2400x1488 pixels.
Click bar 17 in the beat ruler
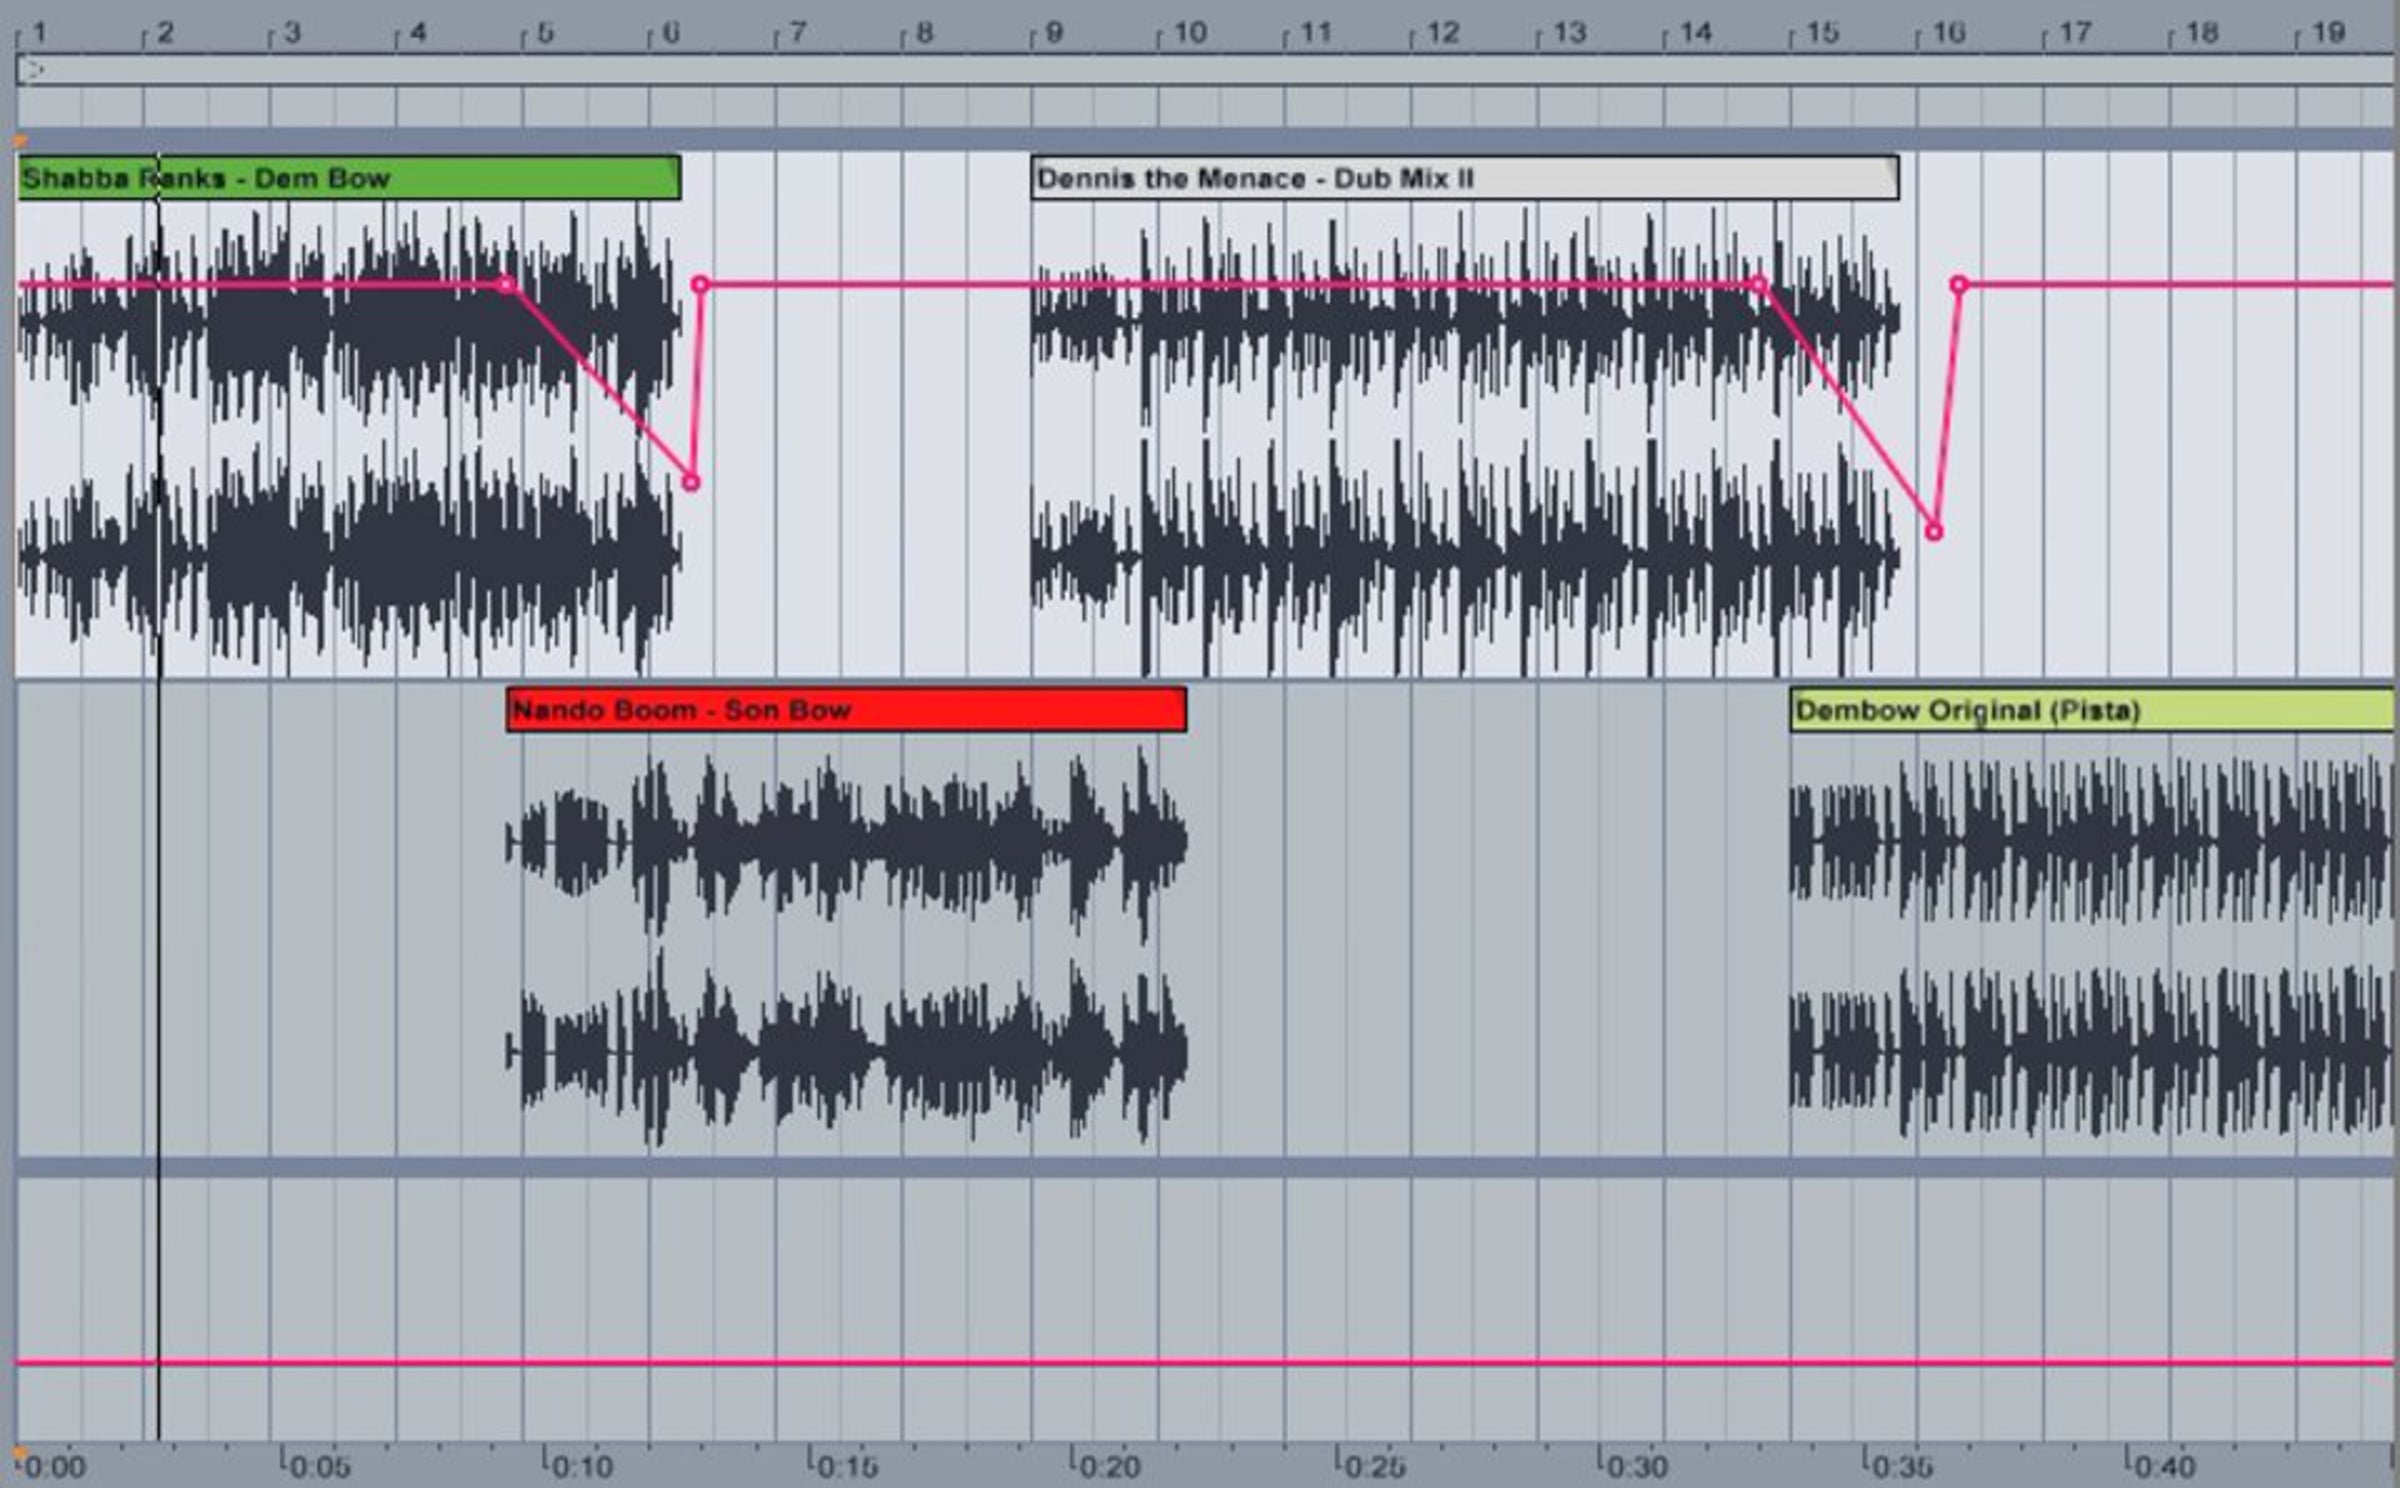tap(2074, 33)
